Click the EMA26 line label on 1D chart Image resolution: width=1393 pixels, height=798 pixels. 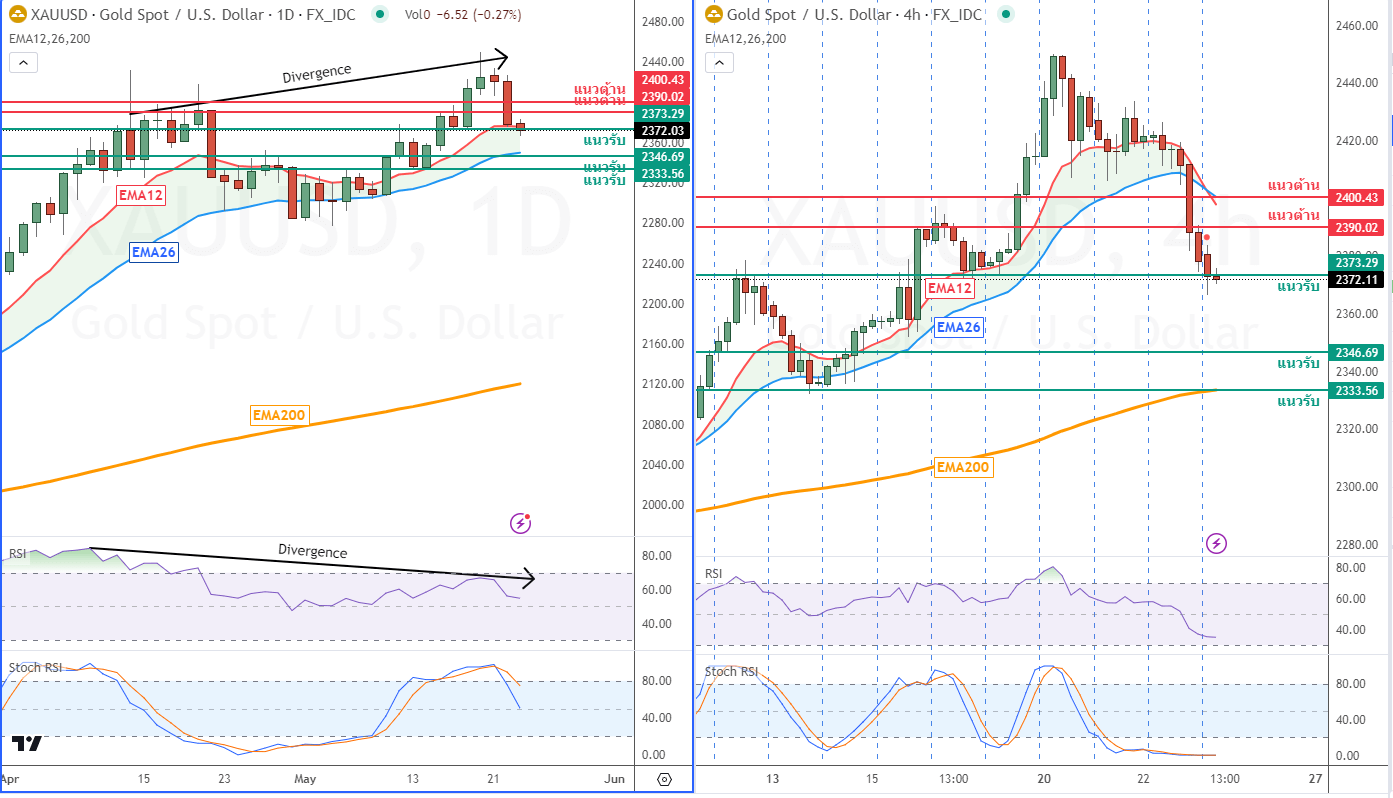tap(154, 252)
